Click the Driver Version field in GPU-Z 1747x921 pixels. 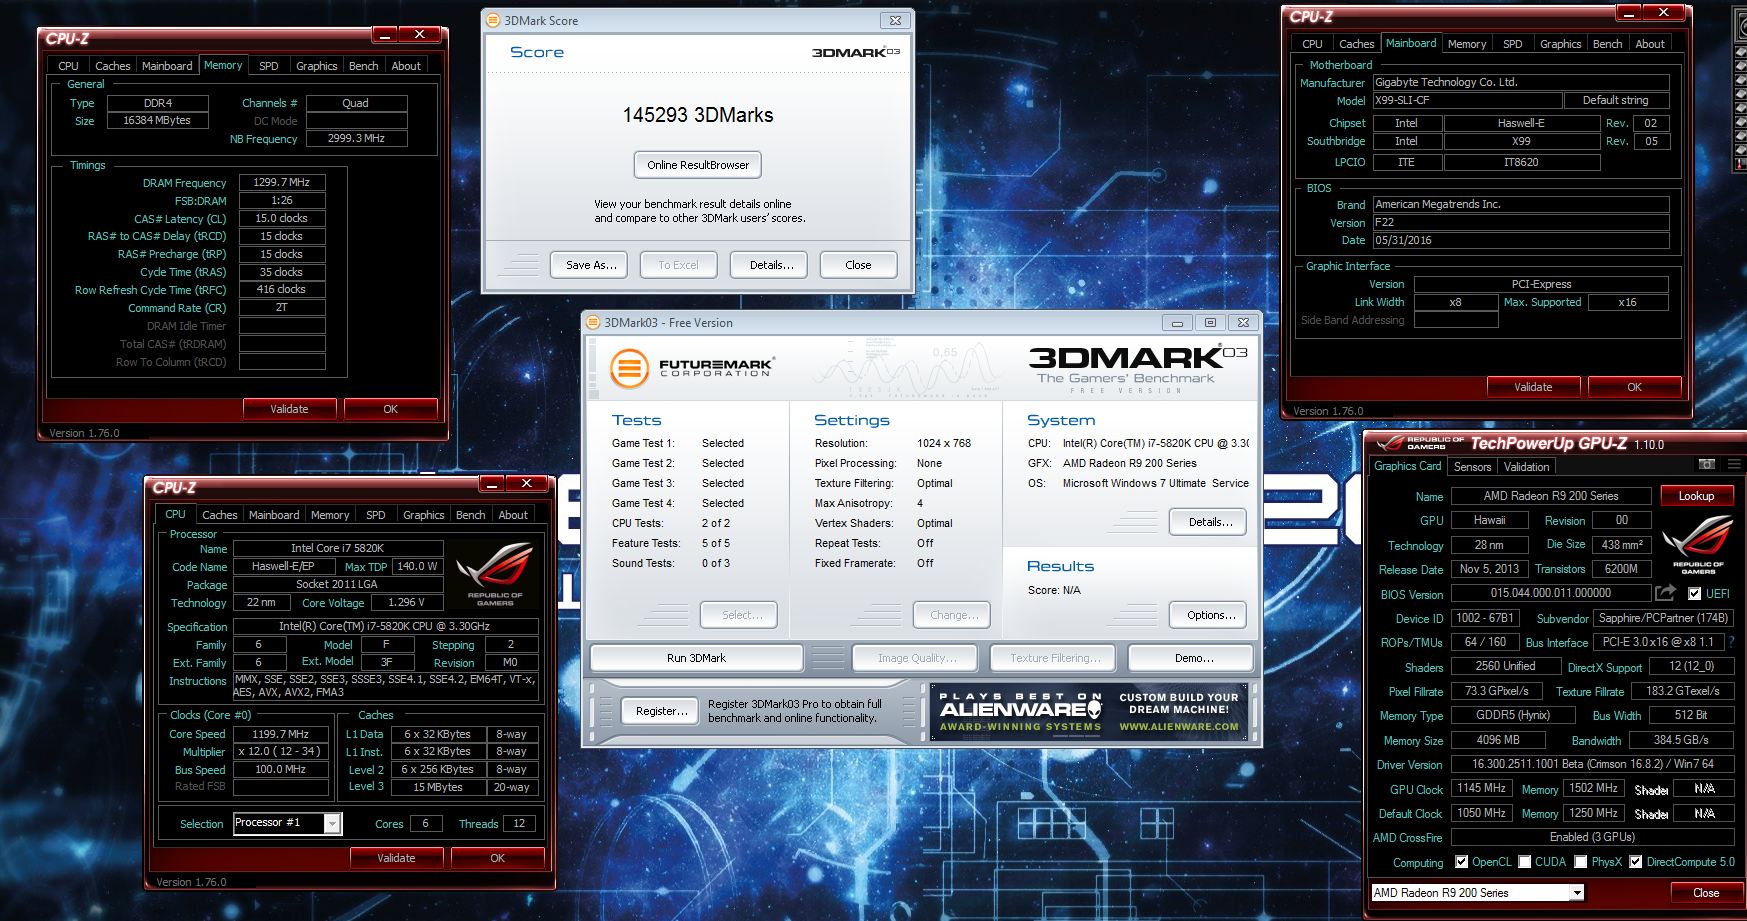tap(1592, 764)
